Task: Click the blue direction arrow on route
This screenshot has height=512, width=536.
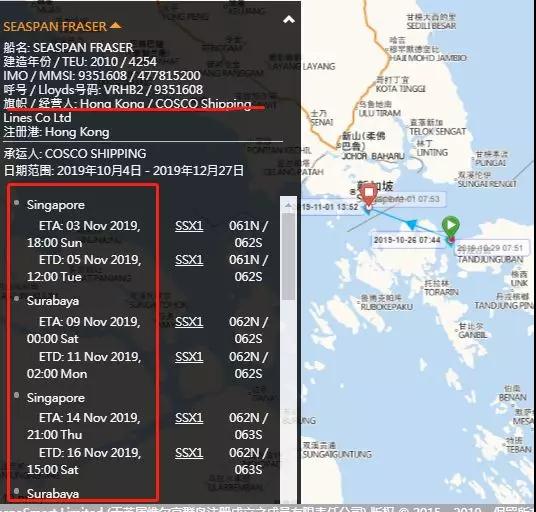Action: pos(412,224)
